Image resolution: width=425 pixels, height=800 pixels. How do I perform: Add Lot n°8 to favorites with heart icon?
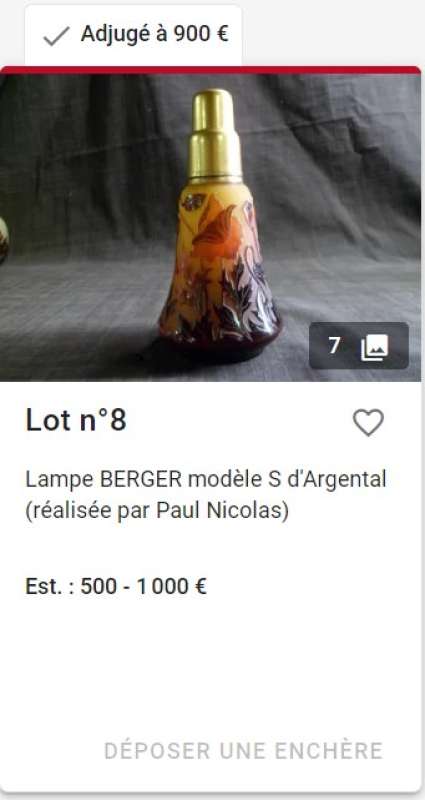368,422
